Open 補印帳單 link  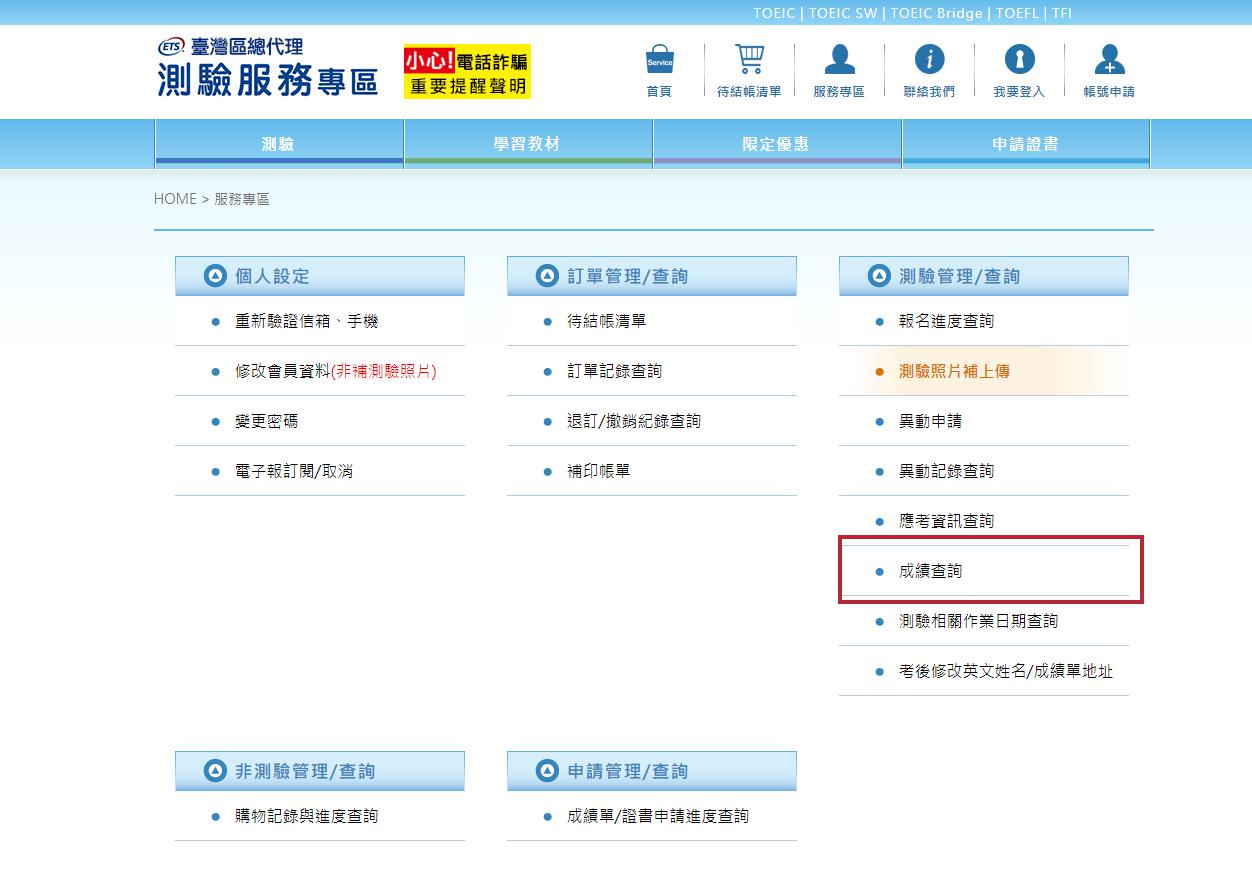598,471
